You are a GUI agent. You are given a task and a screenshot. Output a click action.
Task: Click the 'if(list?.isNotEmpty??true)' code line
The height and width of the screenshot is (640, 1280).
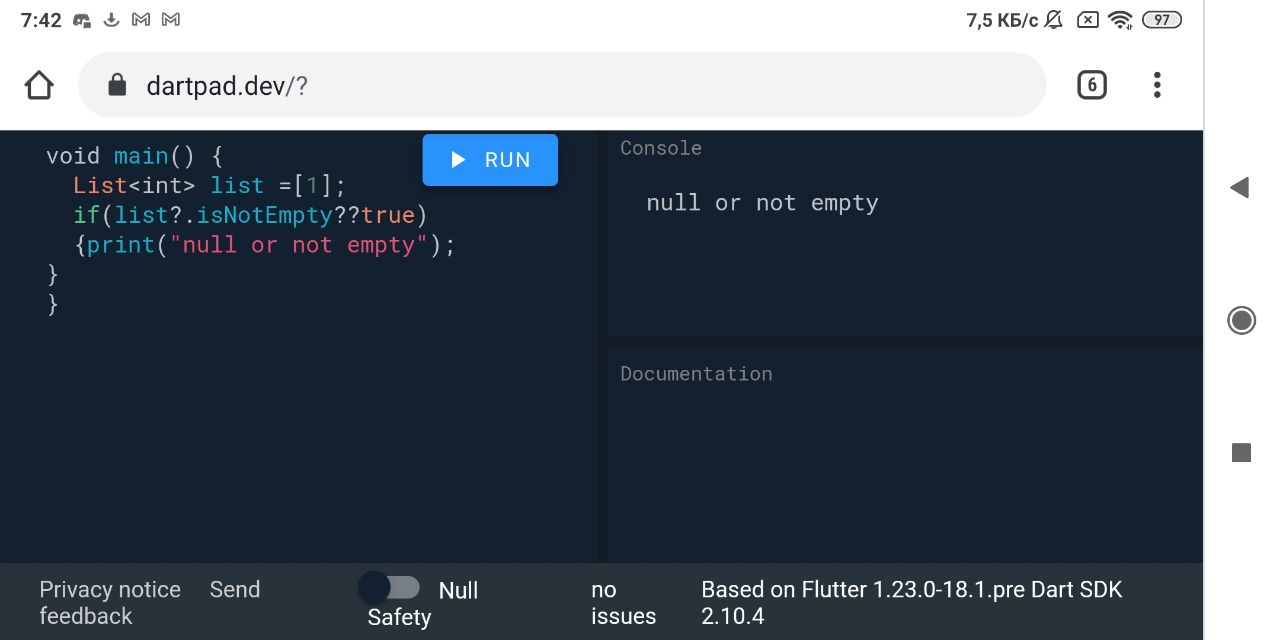[250, 215]
